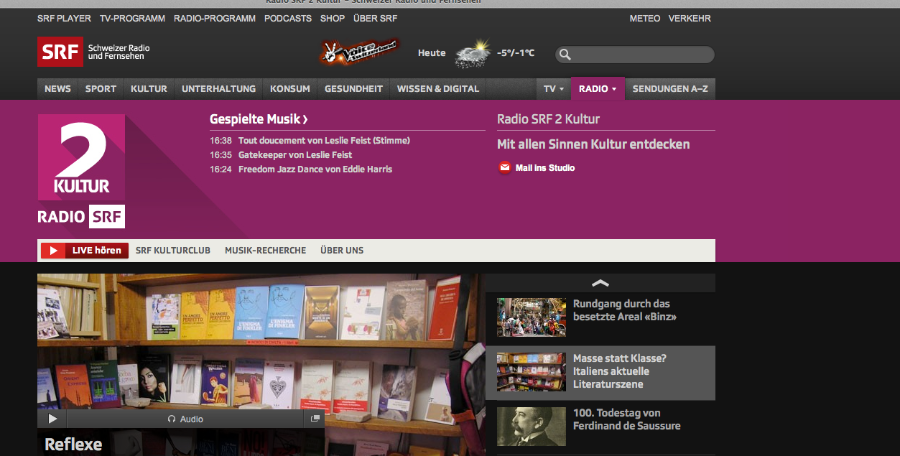
Task: Select track Tout doucement von Leslie Feist
Action: tap(324, 140)
